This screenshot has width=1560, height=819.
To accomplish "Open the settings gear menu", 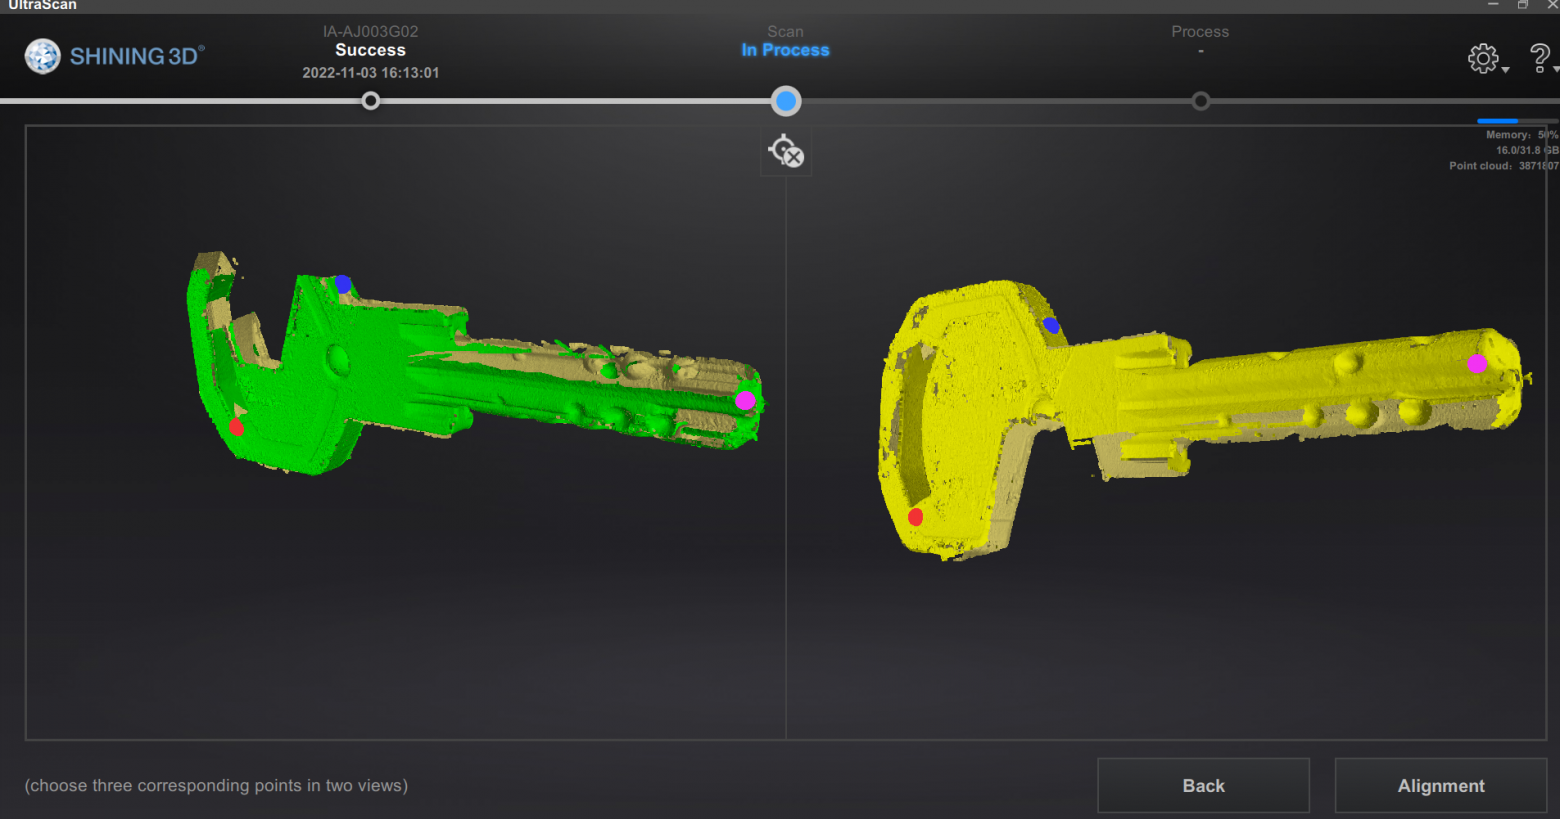I will point(1482,58).
